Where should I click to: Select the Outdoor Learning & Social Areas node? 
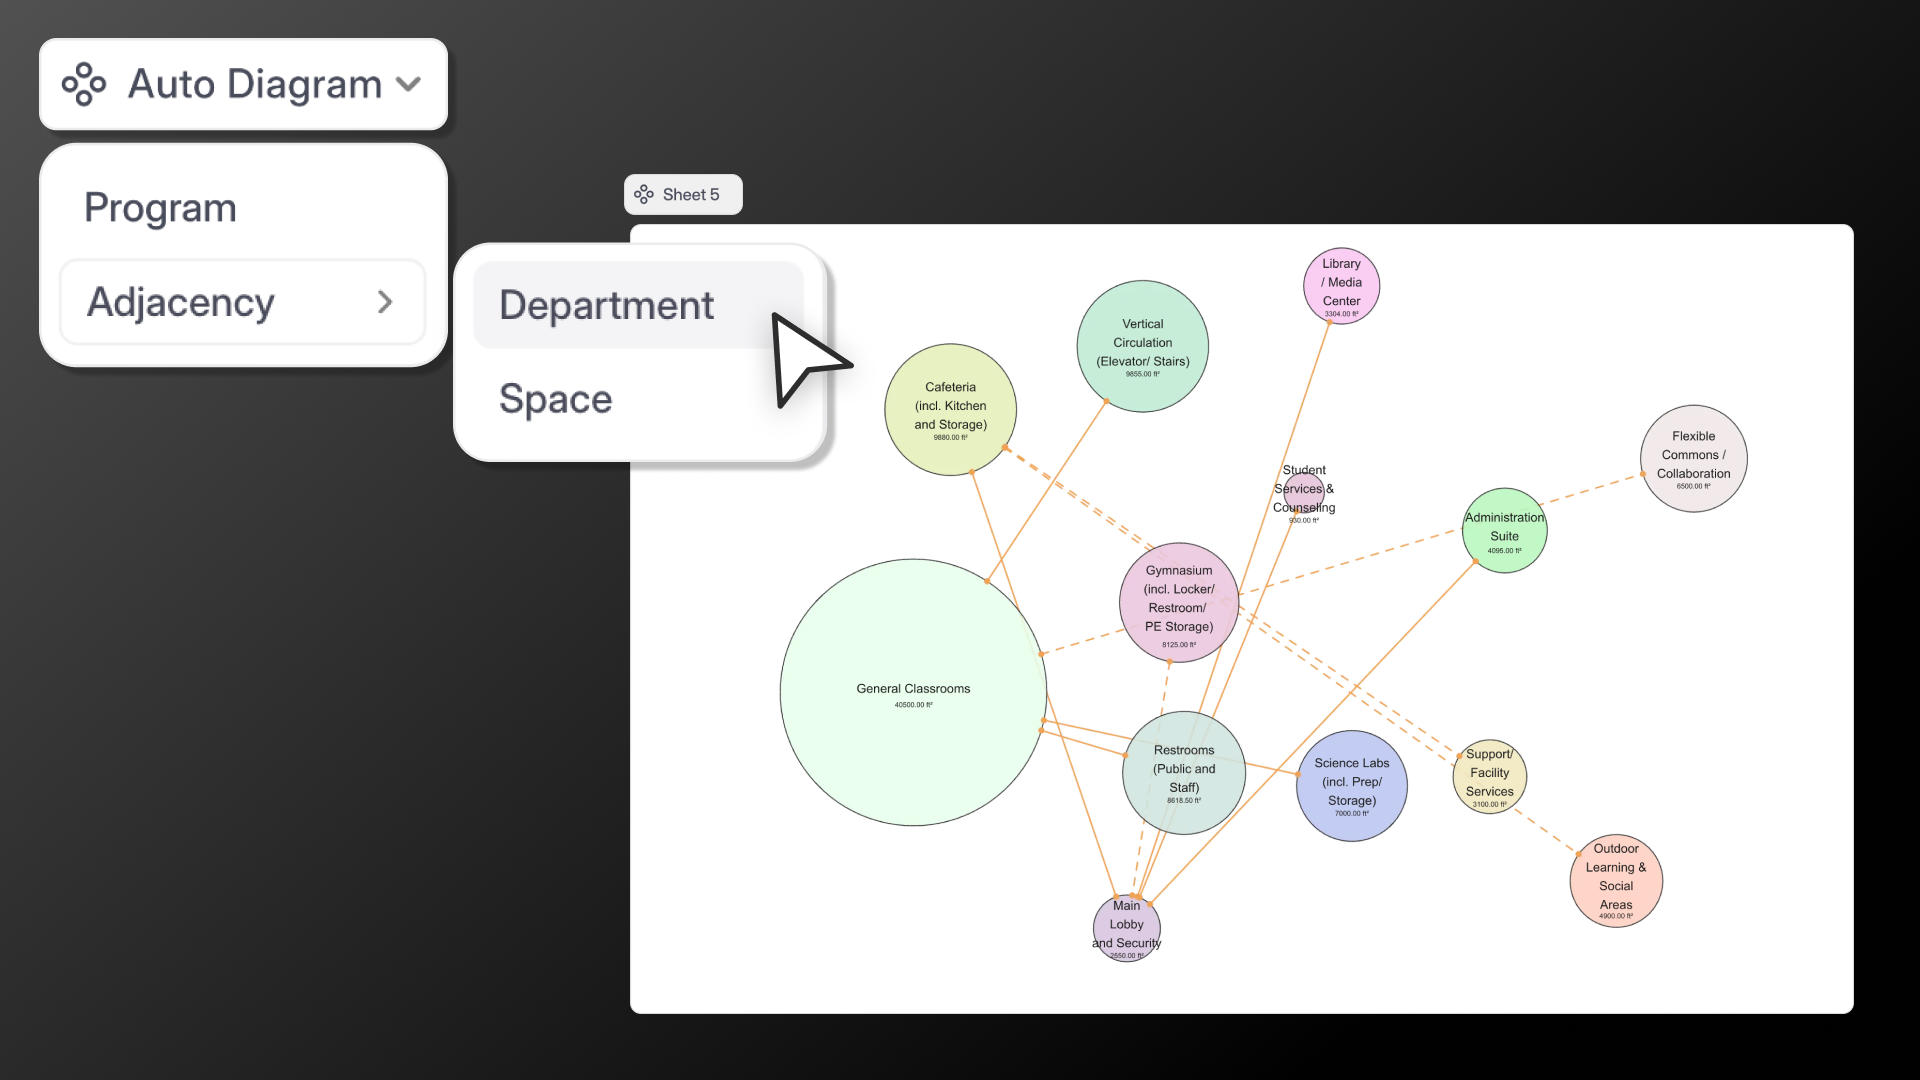click(x=1615, y=879)
